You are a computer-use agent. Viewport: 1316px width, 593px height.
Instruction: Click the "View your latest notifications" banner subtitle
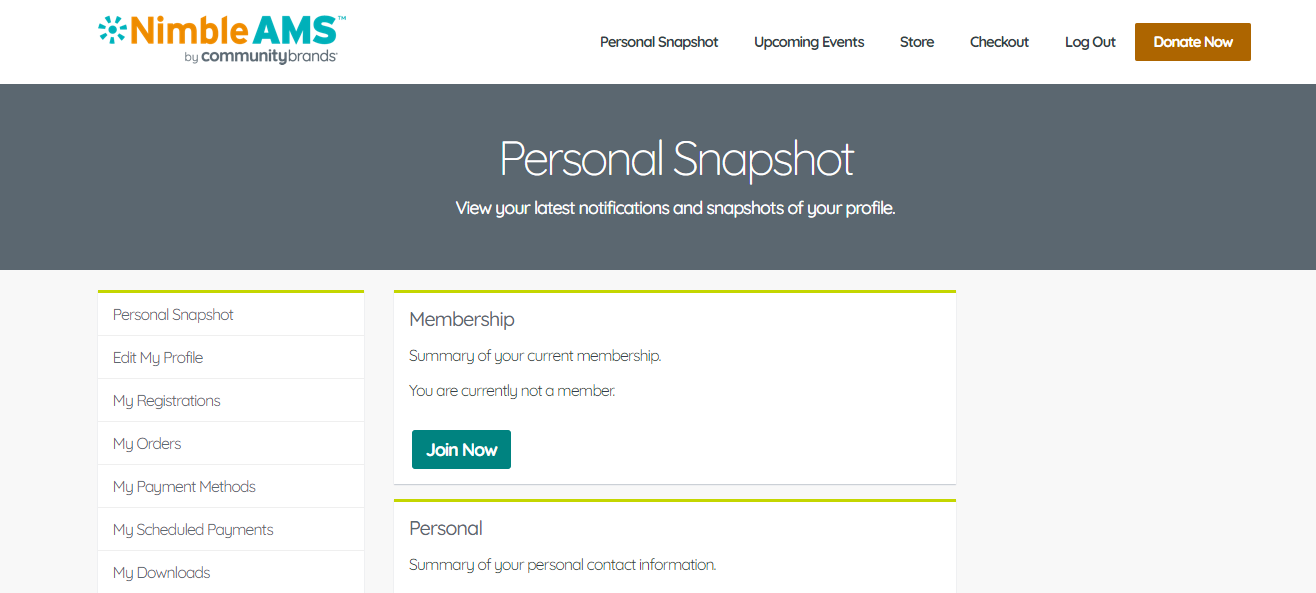pyautogui.click(x=675, y=209)
